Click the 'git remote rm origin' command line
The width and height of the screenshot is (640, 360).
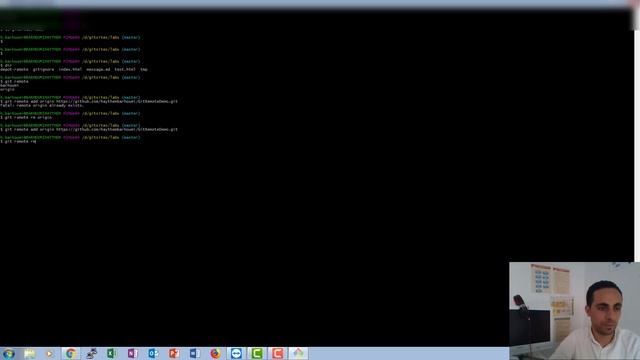coord(26,118)
